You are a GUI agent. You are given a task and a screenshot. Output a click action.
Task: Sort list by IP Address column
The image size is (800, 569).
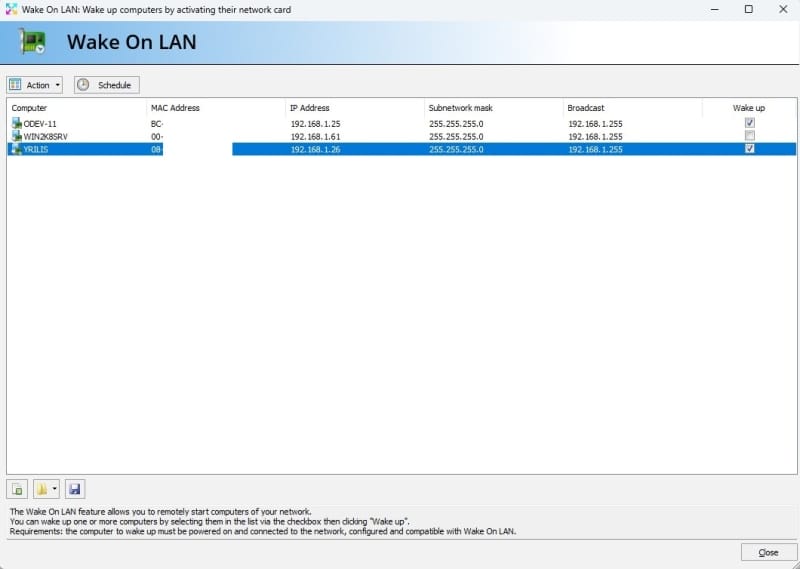(309, 108)
